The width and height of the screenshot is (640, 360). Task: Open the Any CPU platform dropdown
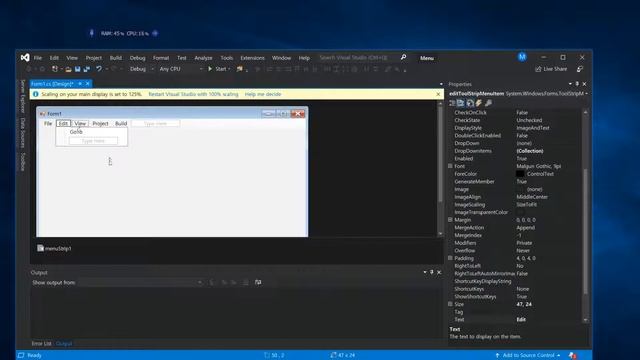coord(180,69)
